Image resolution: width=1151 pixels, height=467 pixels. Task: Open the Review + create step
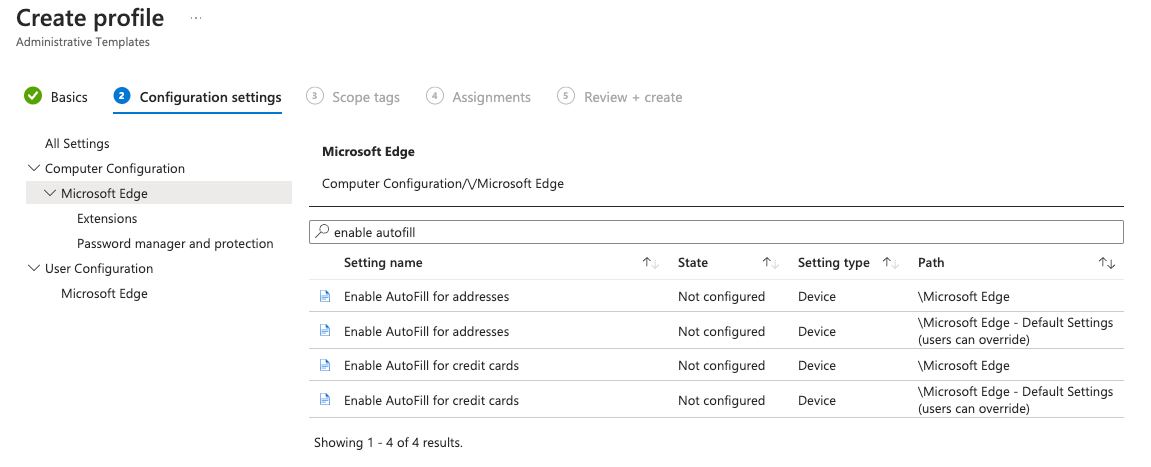620,97
